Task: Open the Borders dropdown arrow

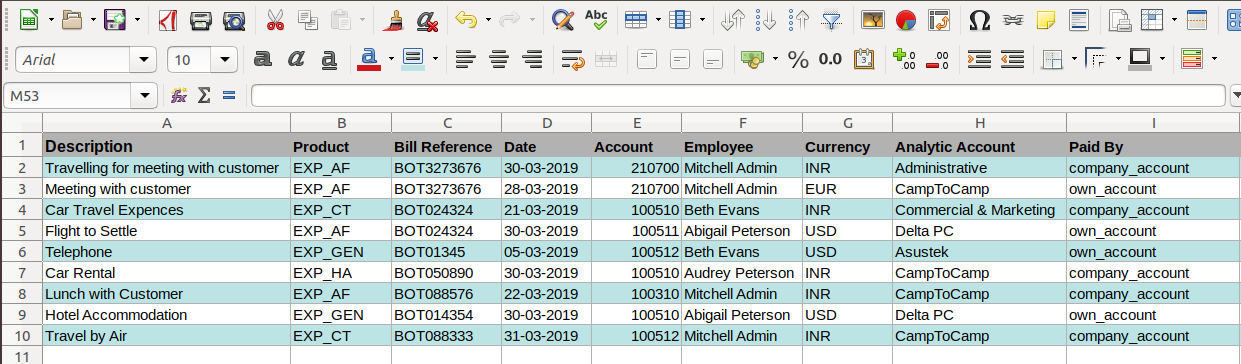Action: 1073,59
